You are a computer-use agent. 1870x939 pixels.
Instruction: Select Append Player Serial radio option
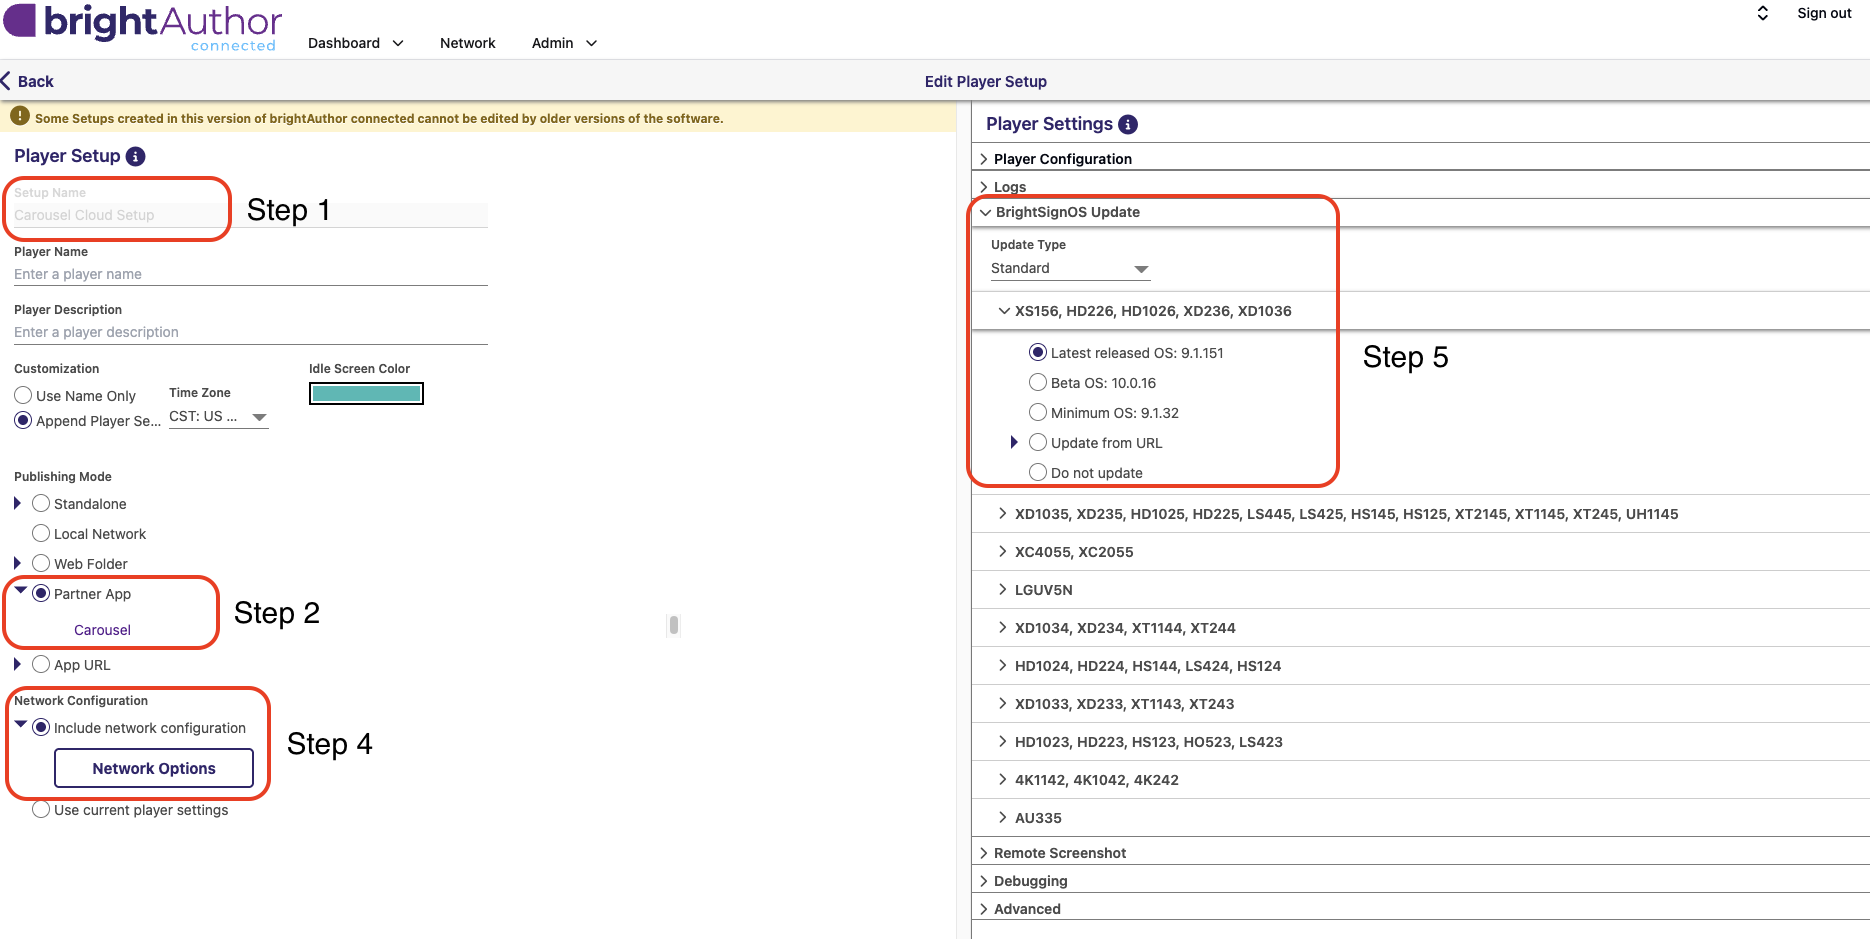tap(23, 420)
